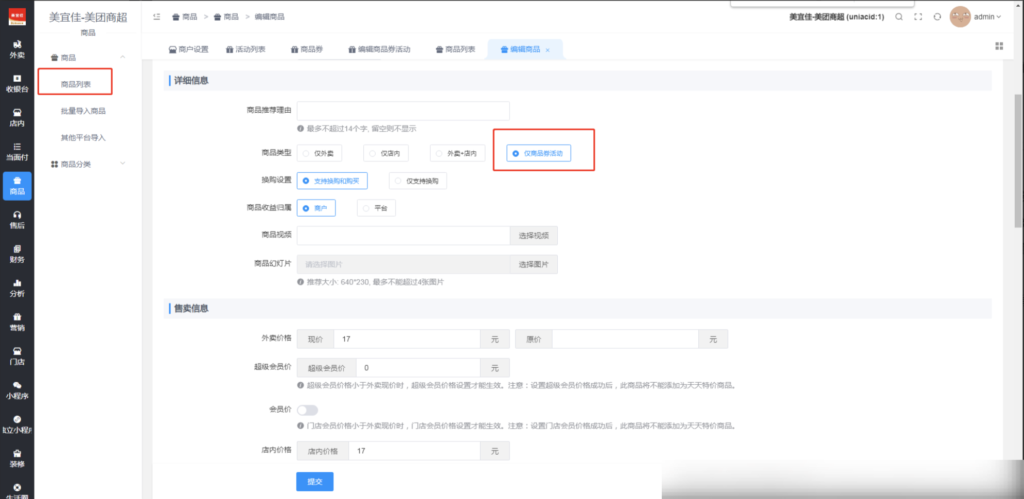Screen dimensions: 1024x499
Task: Open the 生活圈 sidebar section
Action: 17,491
